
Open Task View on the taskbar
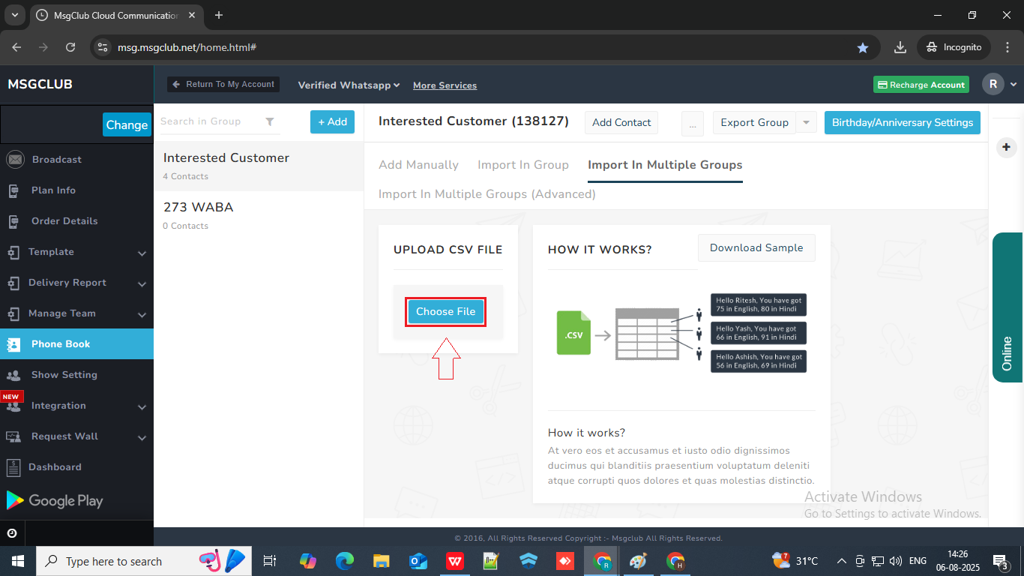pyautogui.click(x=270, y=561)
